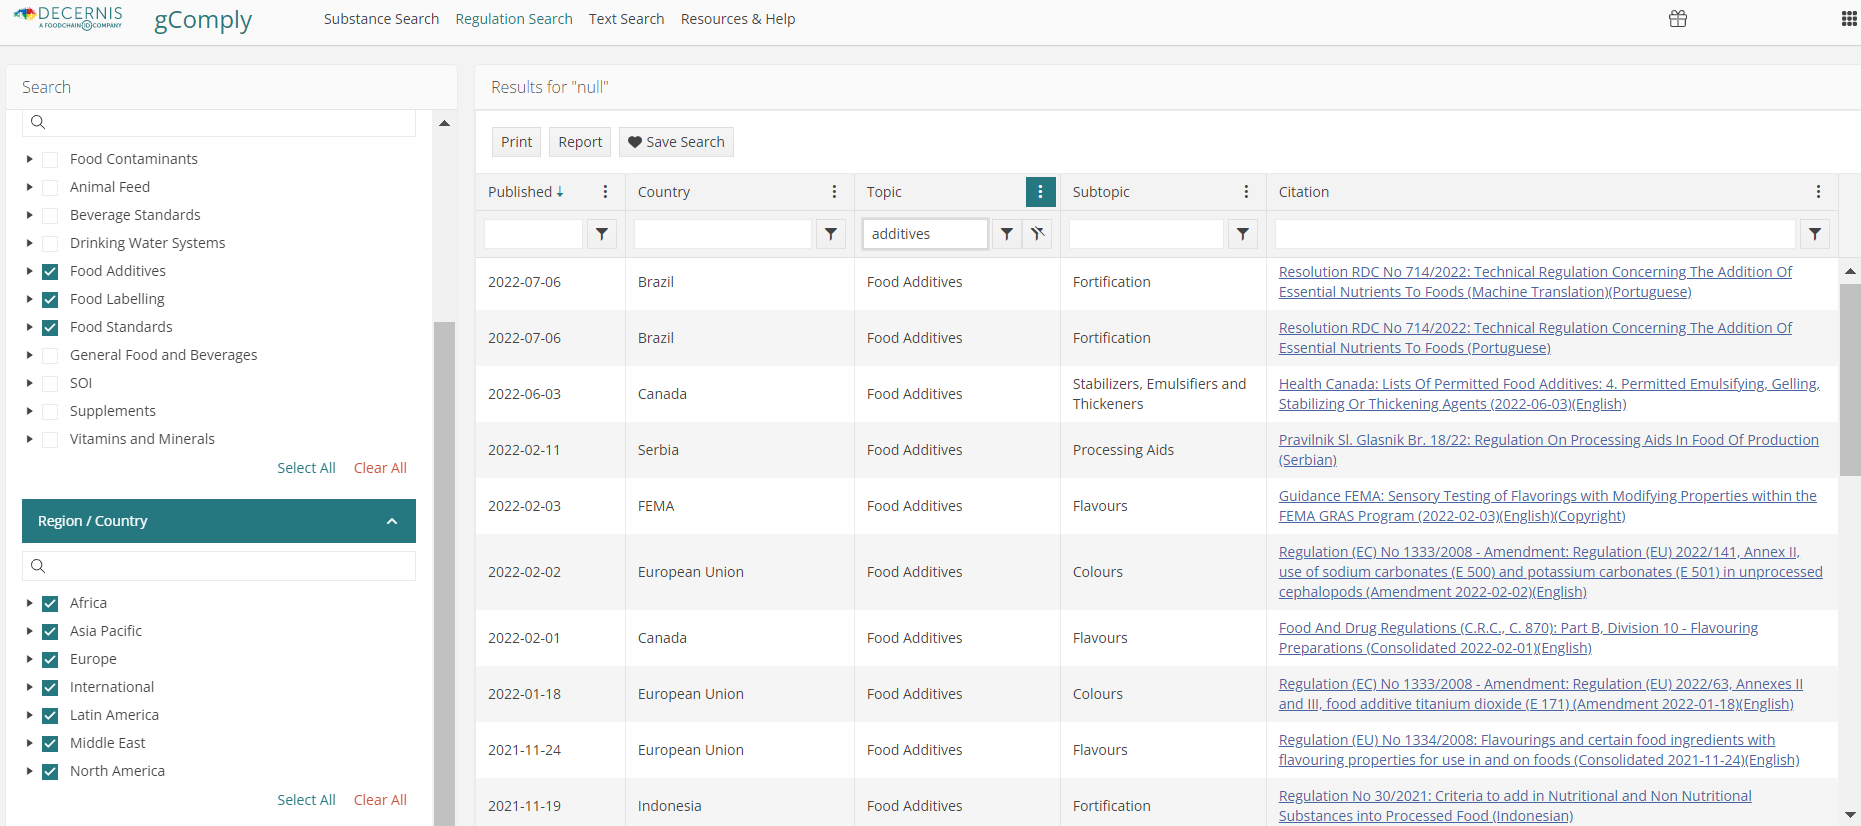The height and width of the screenshot is (826, 1861).
Task: Open the Regulation Search menu
Action: [514, 19]
